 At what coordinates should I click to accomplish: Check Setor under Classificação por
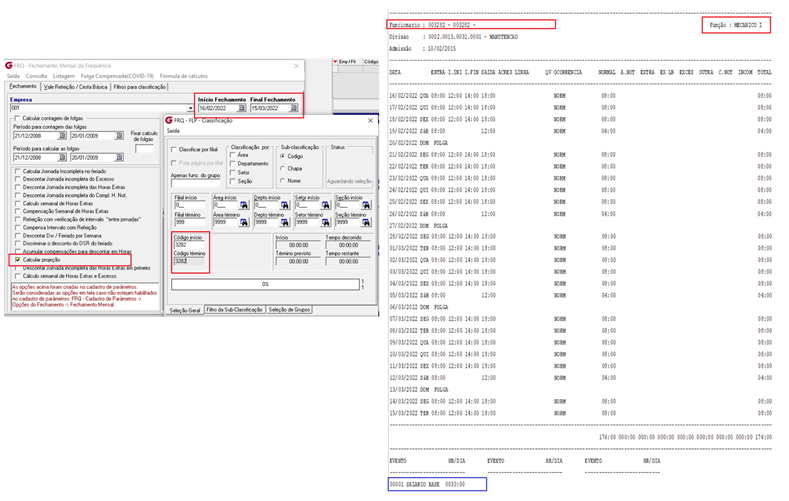(x=232, y=173)
